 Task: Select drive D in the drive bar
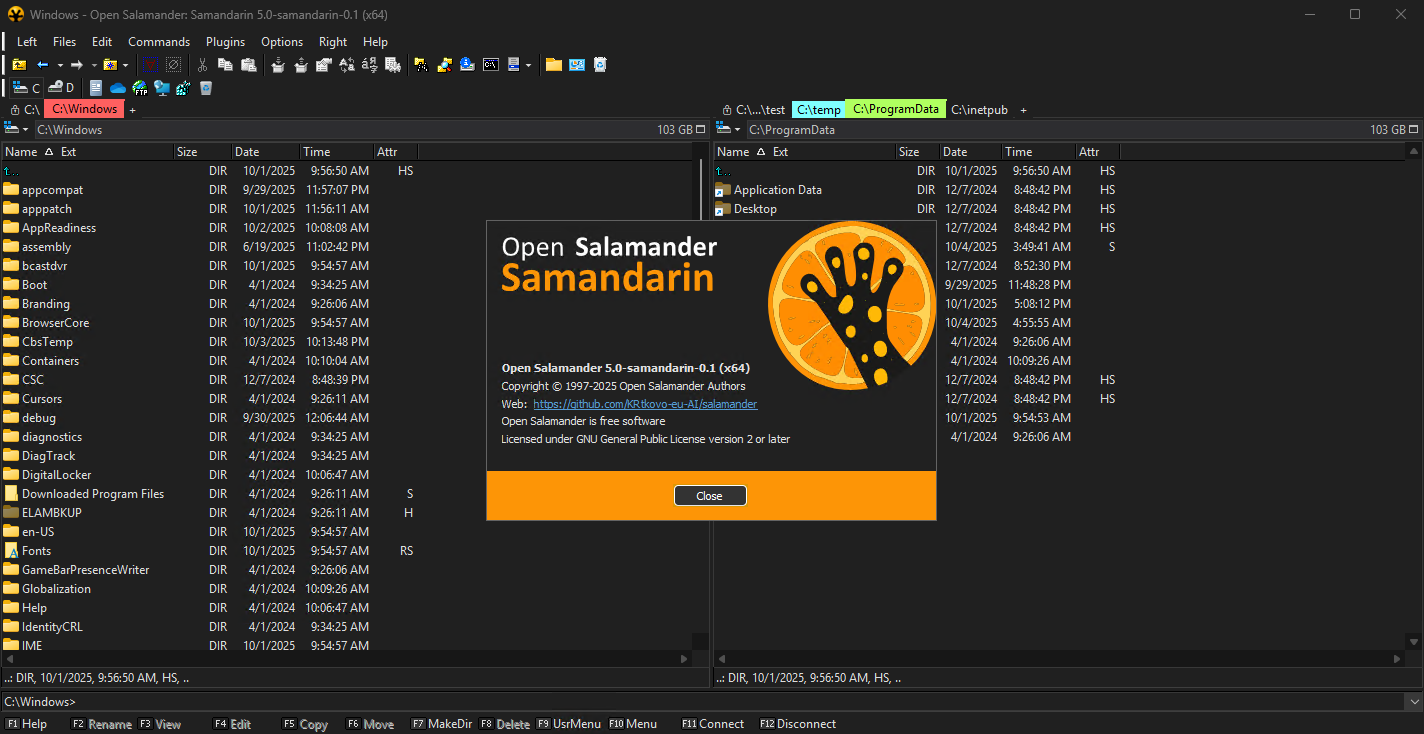click(x=62, y=88)
